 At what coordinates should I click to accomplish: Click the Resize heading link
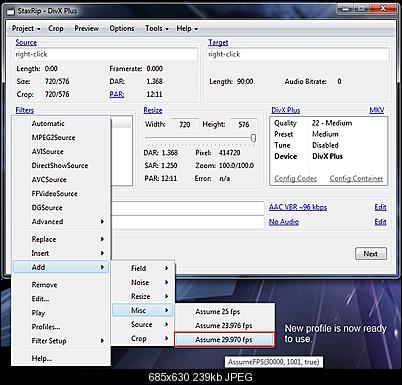[x=153, y=110]
